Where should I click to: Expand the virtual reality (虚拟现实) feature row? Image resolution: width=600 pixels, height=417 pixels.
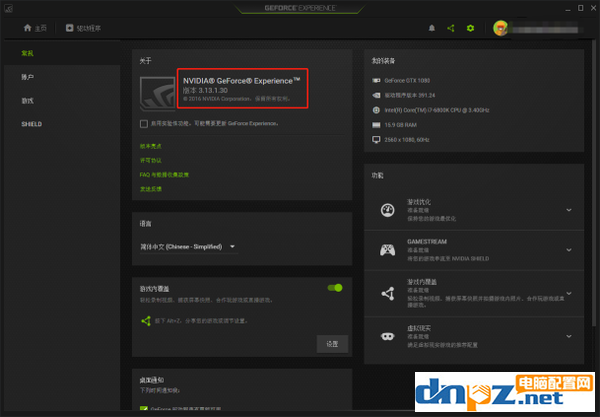569,336
